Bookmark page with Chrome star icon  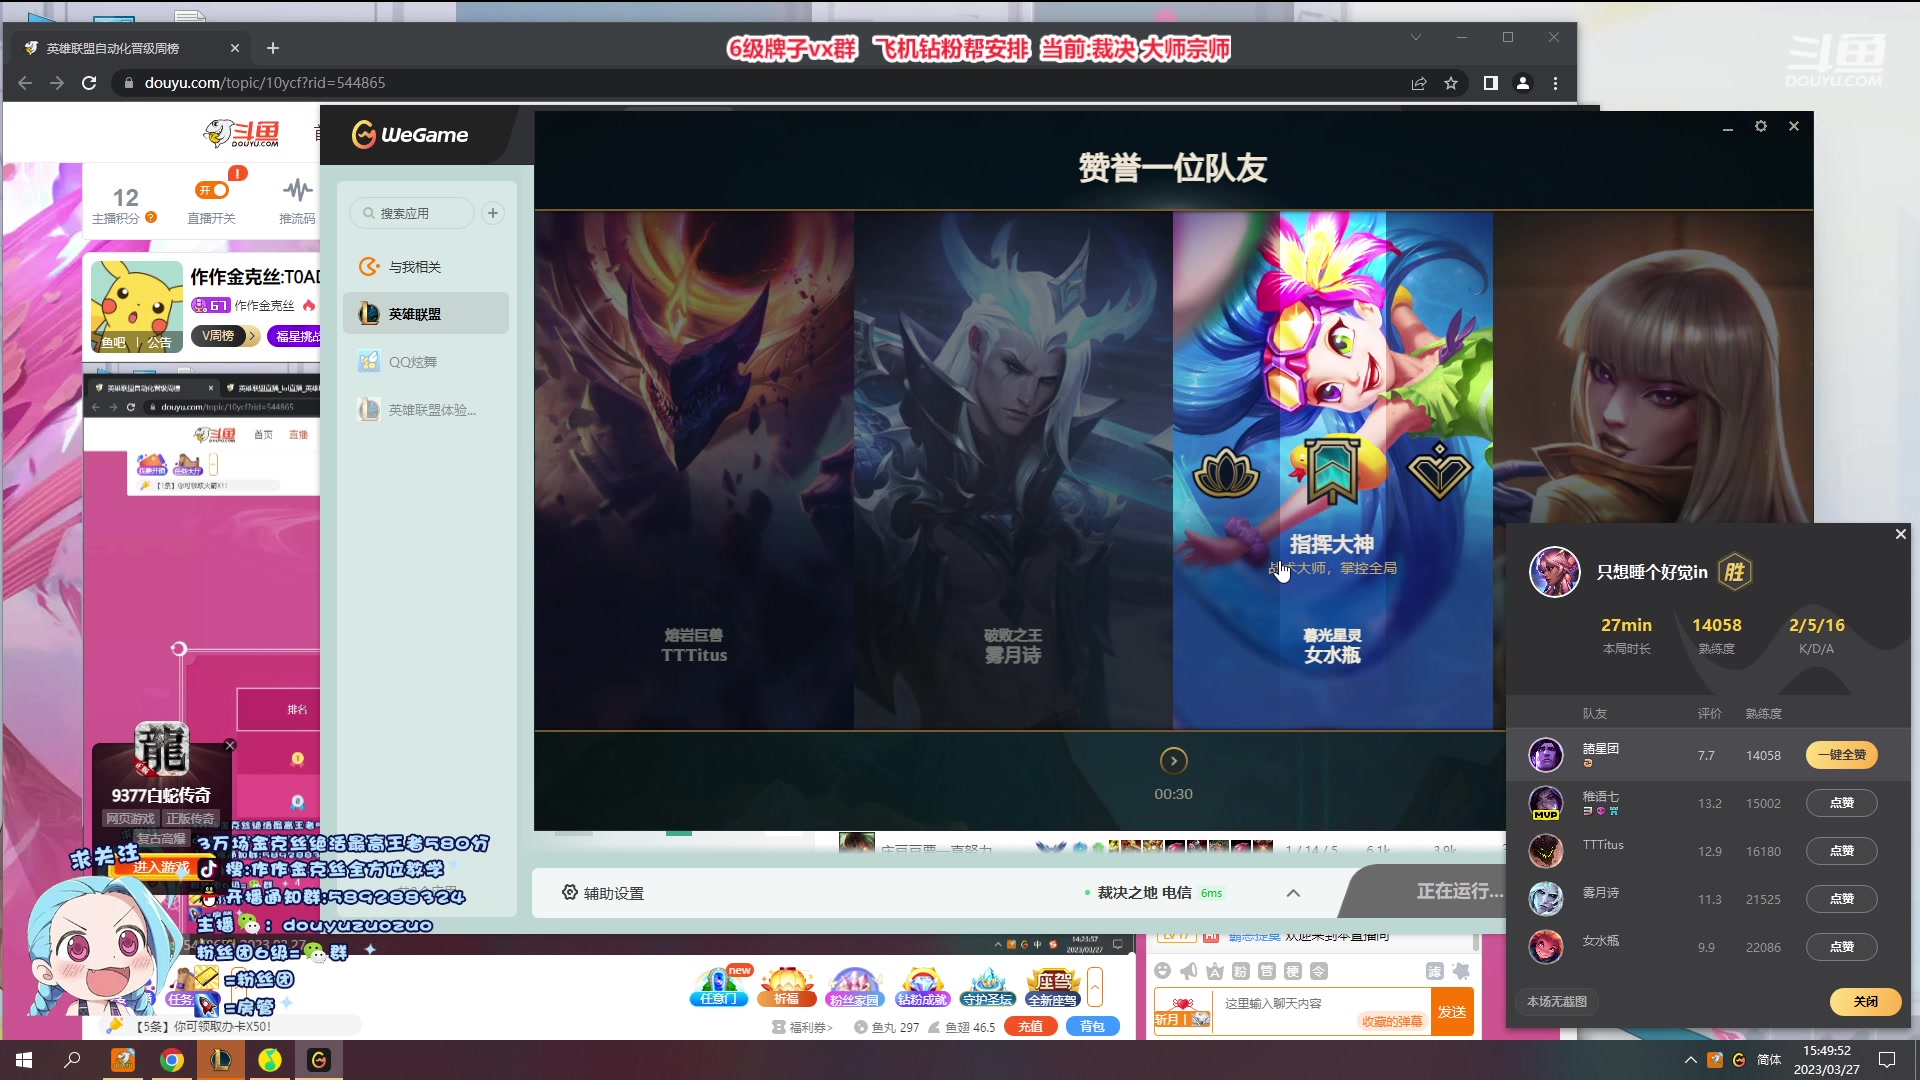point(1451,83)
